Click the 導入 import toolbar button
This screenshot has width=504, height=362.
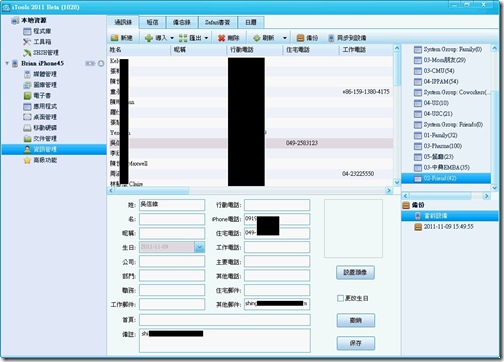[156, 38]
